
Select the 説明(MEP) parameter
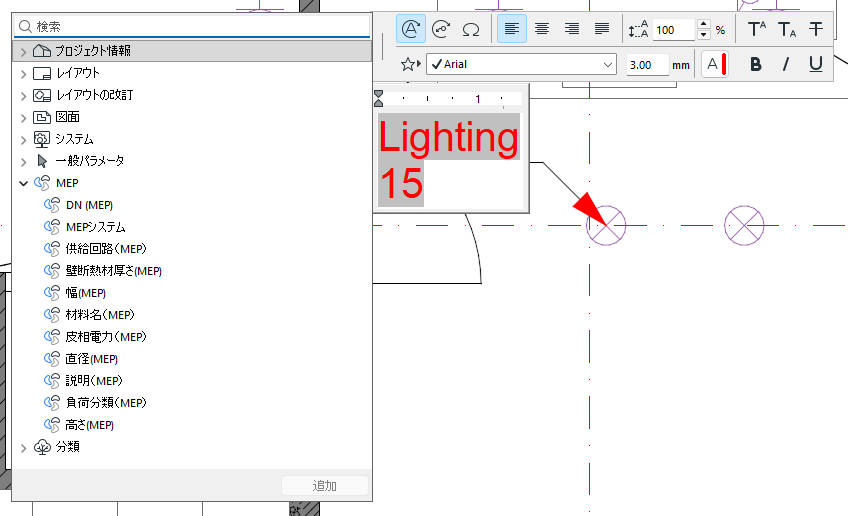click(192, 381)
